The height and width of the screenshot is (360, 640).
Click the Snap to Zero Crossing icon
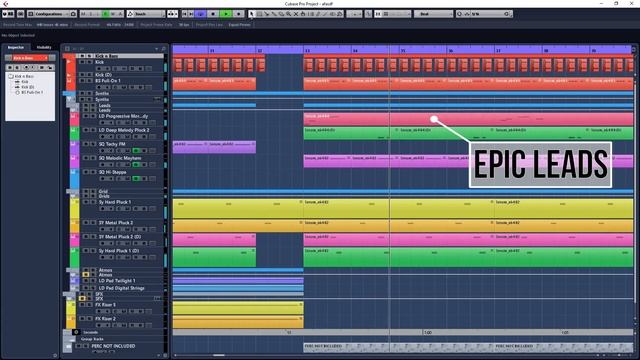click(369, 14)
